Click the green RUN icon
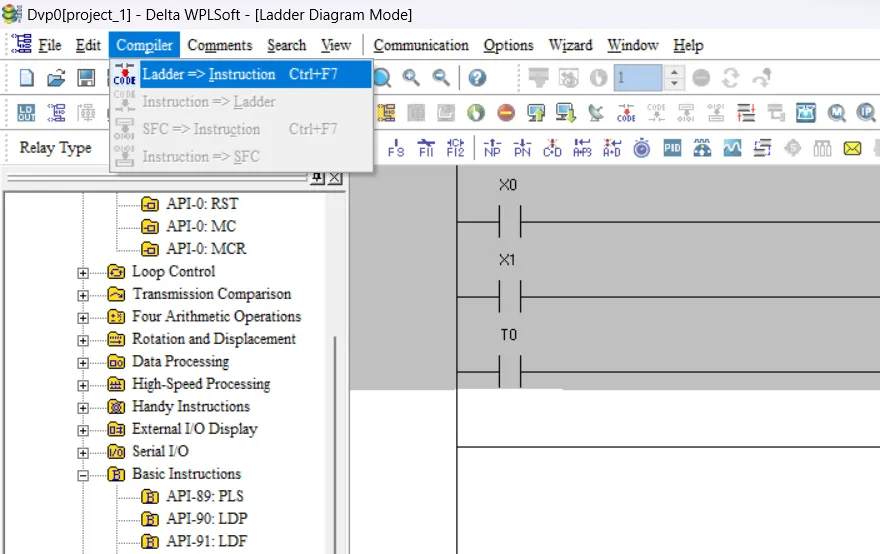This screenshot has width=880, height=554. (x=476, y=113)
